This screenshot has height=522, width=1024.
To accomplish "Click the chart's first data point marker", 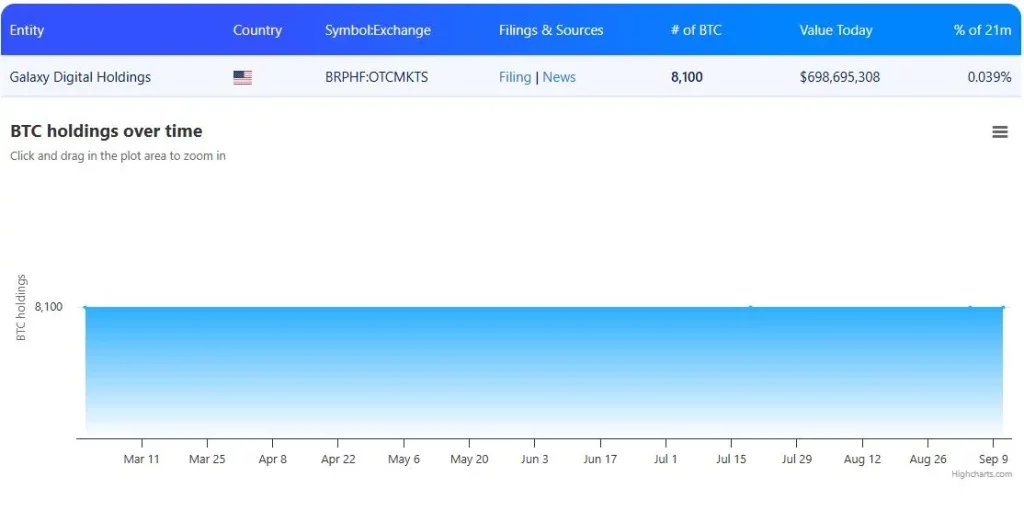I will click(x=86, y=307).
